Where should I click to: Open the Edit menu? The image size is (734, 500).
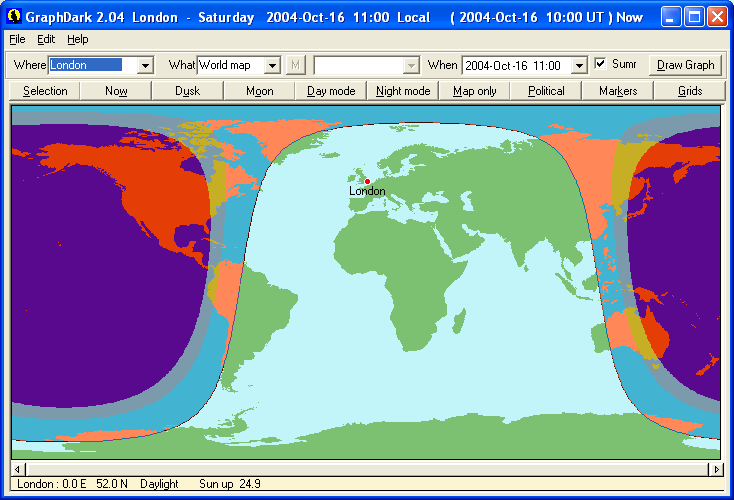point(46,39)
